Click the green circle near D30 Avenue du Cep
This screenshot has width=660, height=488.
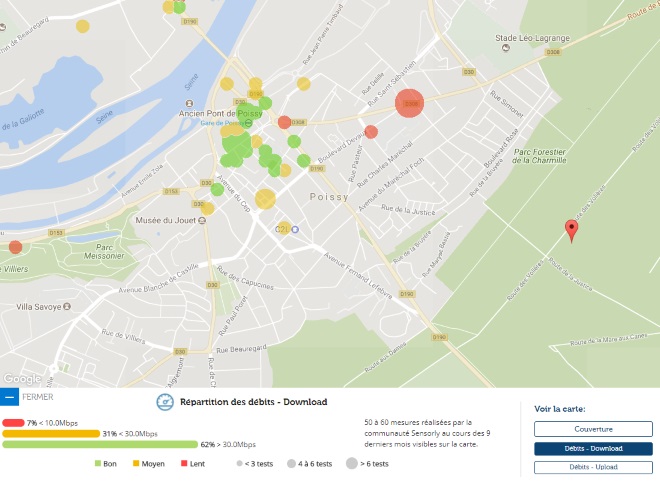217,189
